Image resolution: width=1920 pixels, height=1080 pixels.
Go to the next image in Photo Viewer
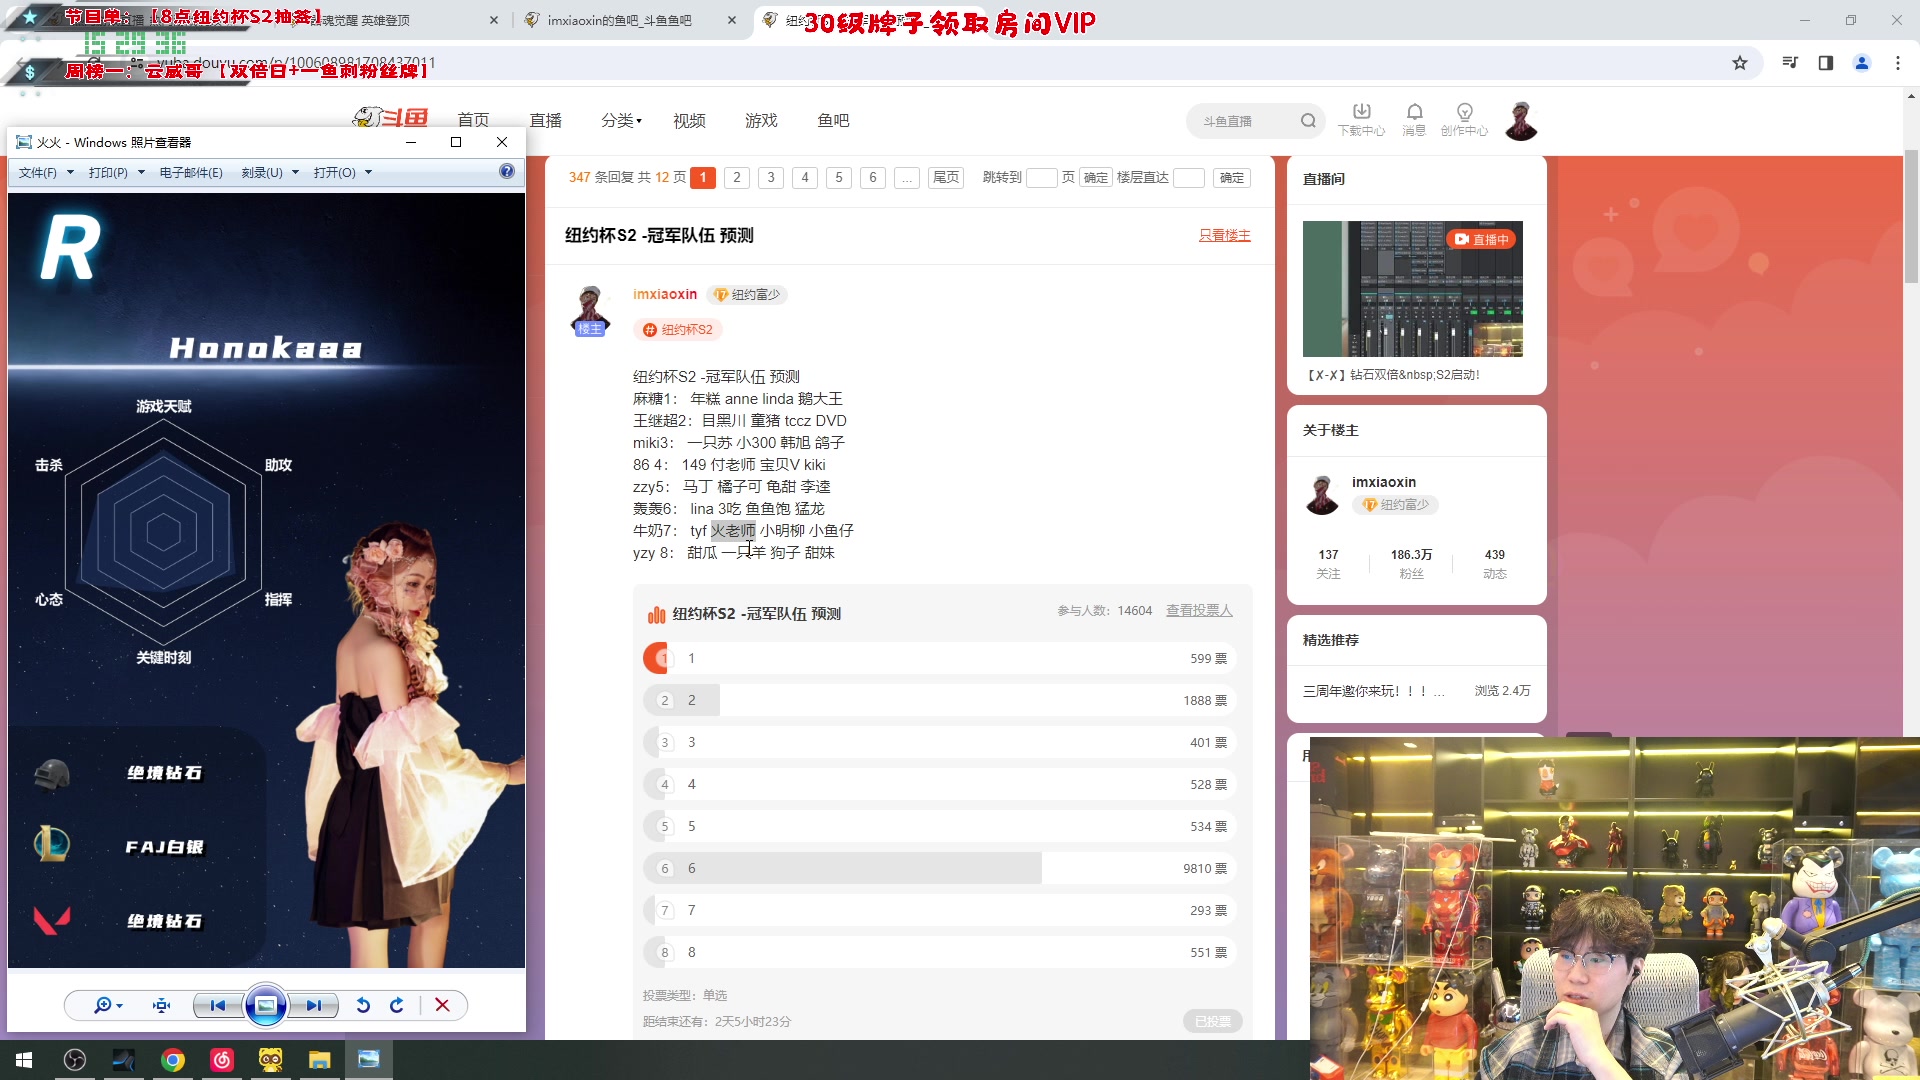click(x=314, y=1005)
